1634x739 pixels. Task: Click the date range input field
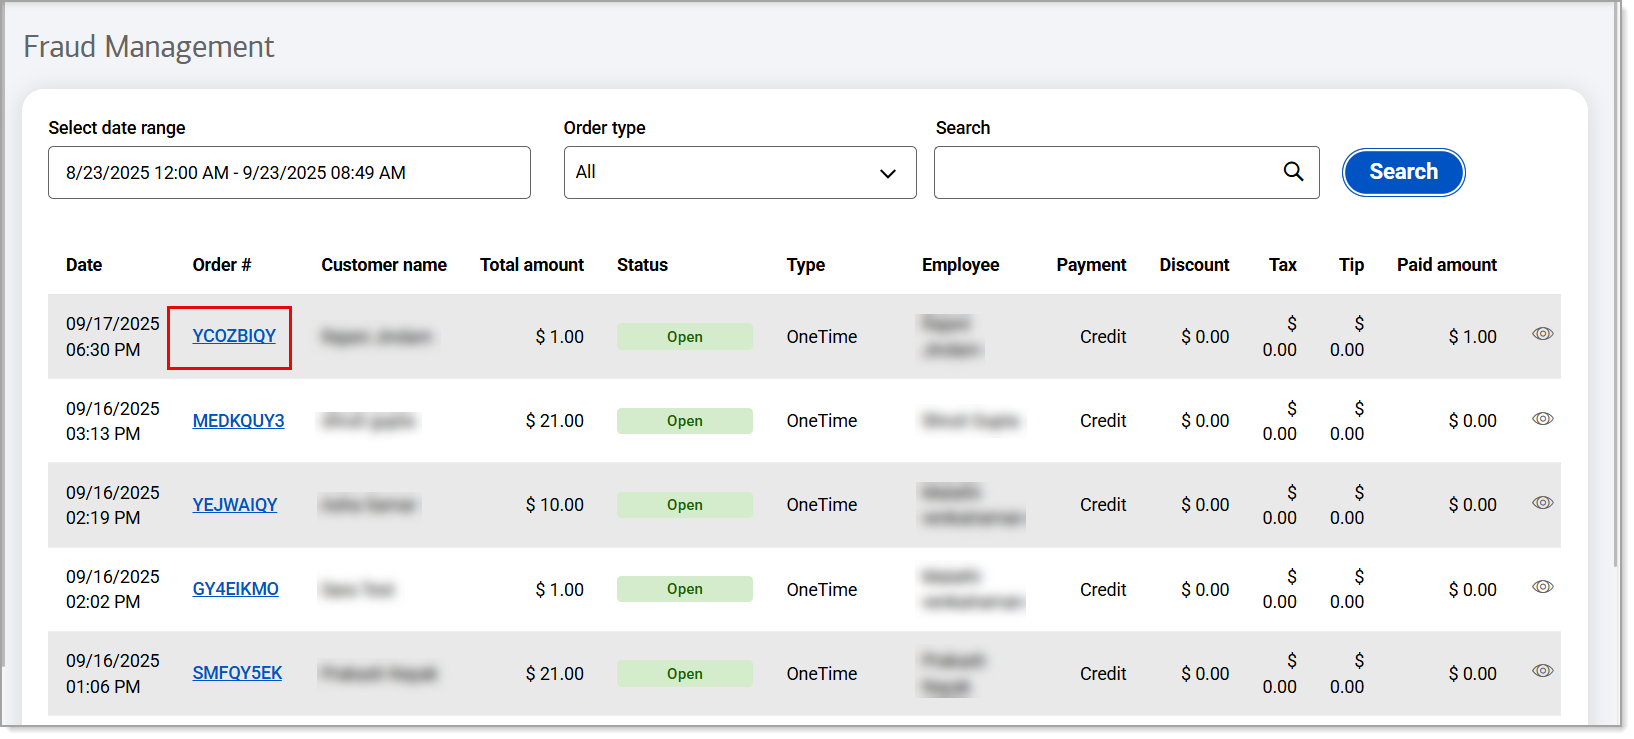point(289,173)
